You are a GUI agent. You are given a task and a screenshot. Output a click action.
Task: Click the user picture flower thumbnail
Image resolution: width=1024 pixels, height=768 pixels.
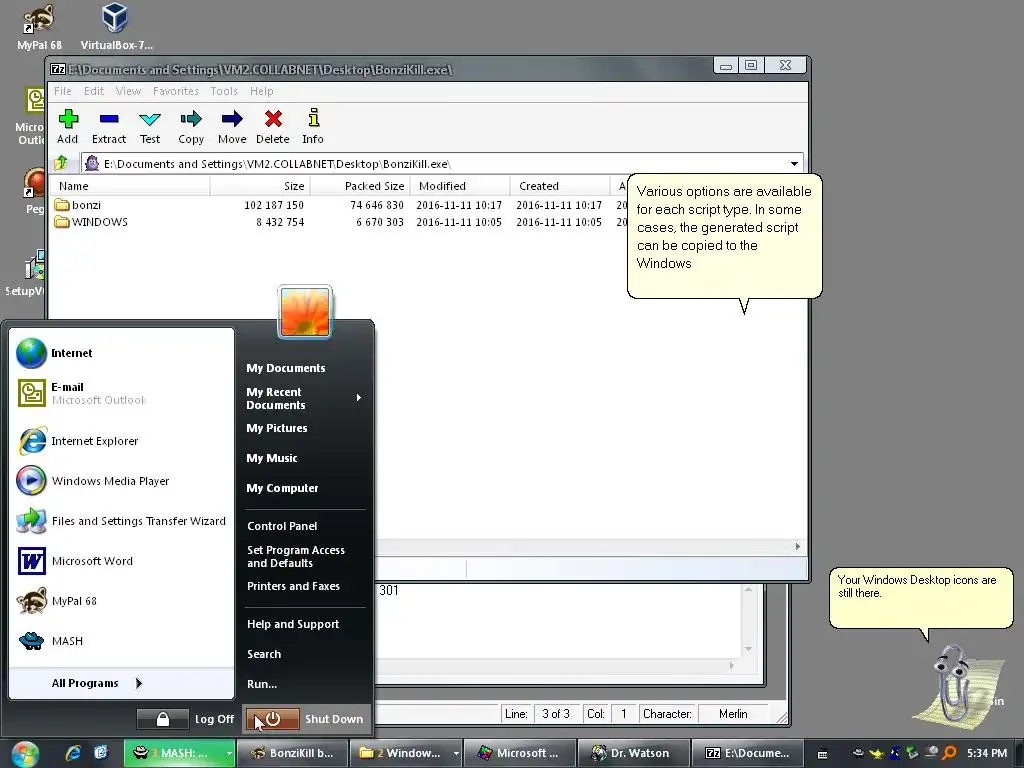pos(305,312)
